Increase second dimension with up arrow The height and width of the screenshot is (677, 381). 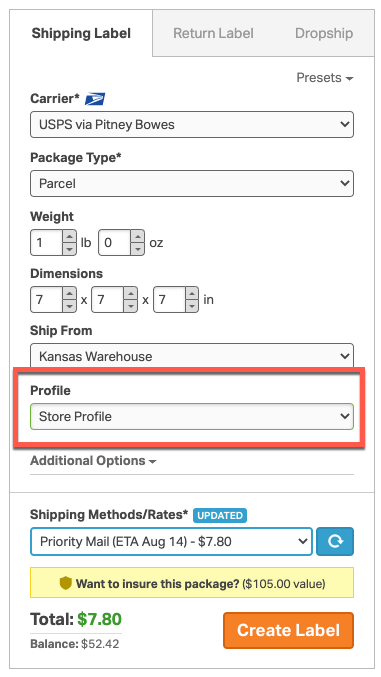[x=130, y=294]
